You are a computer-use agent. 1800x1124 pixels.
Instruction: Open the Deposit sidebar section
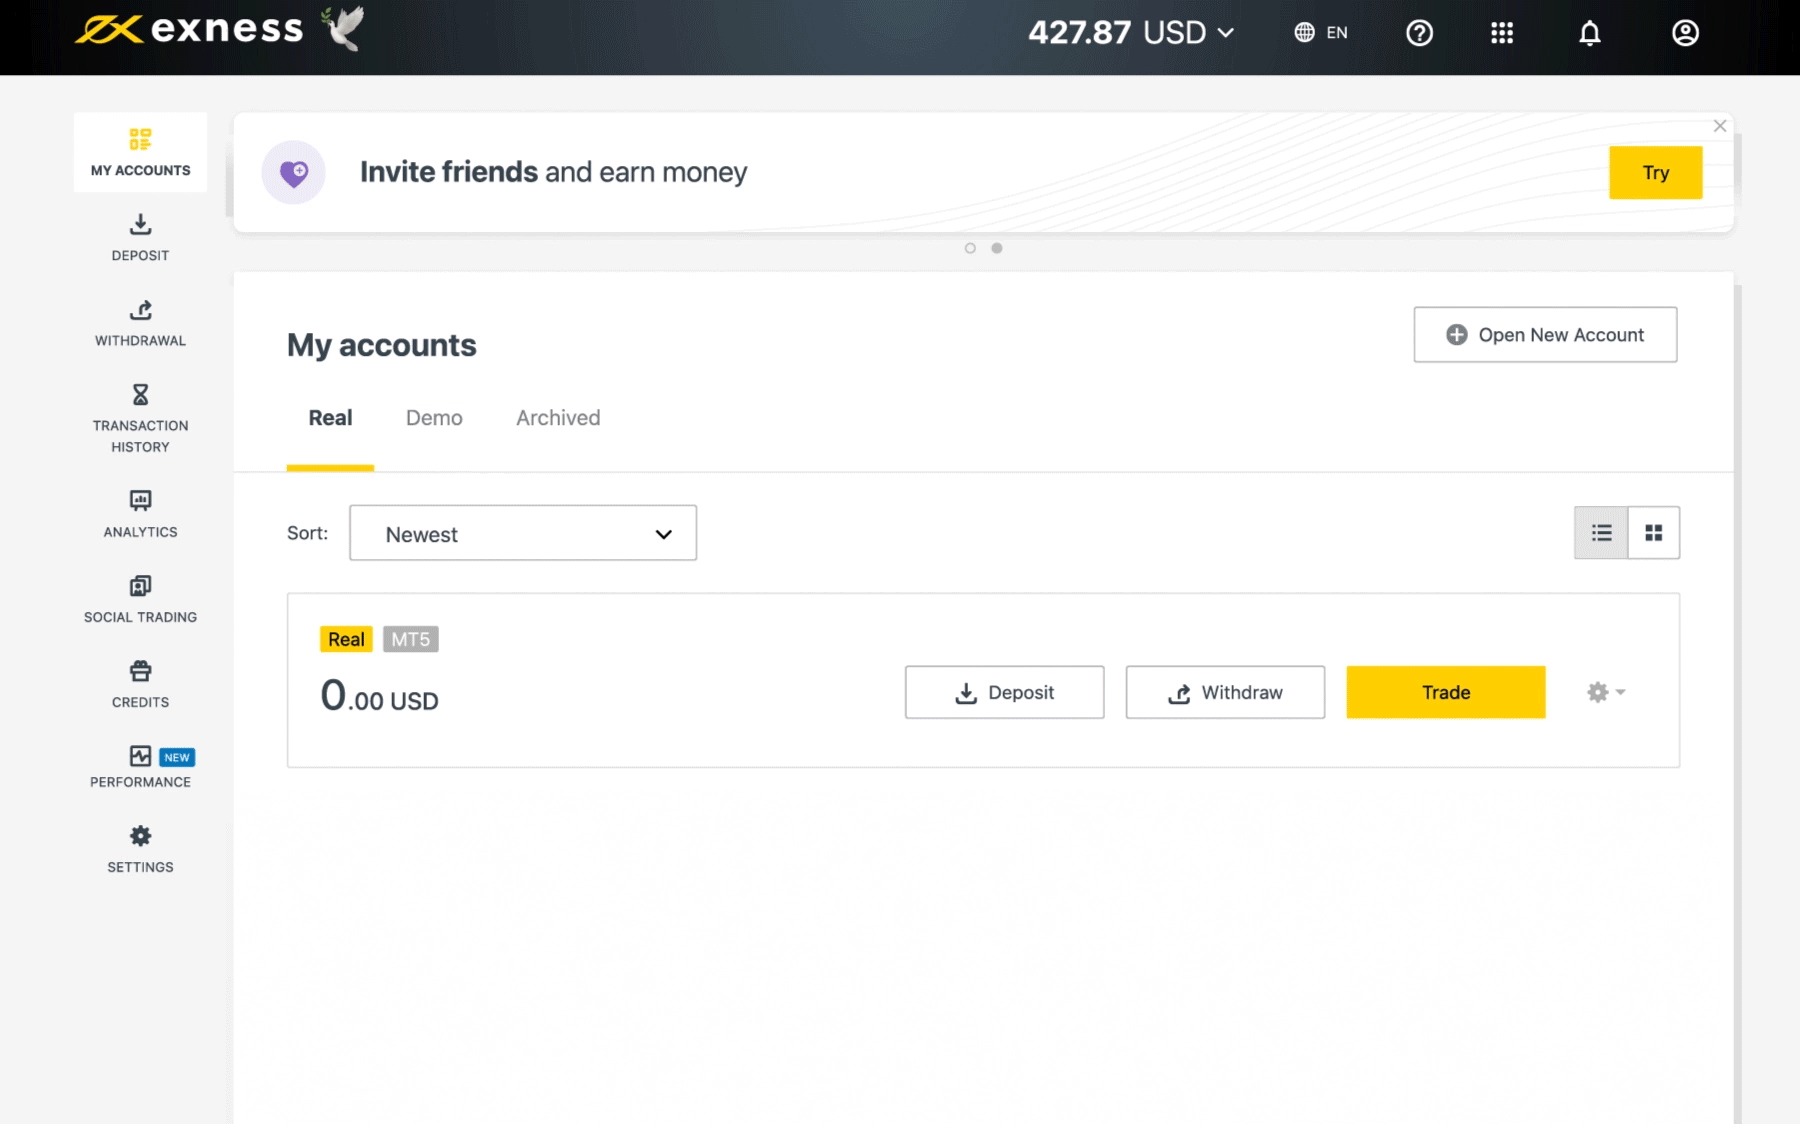pos(140,238)
